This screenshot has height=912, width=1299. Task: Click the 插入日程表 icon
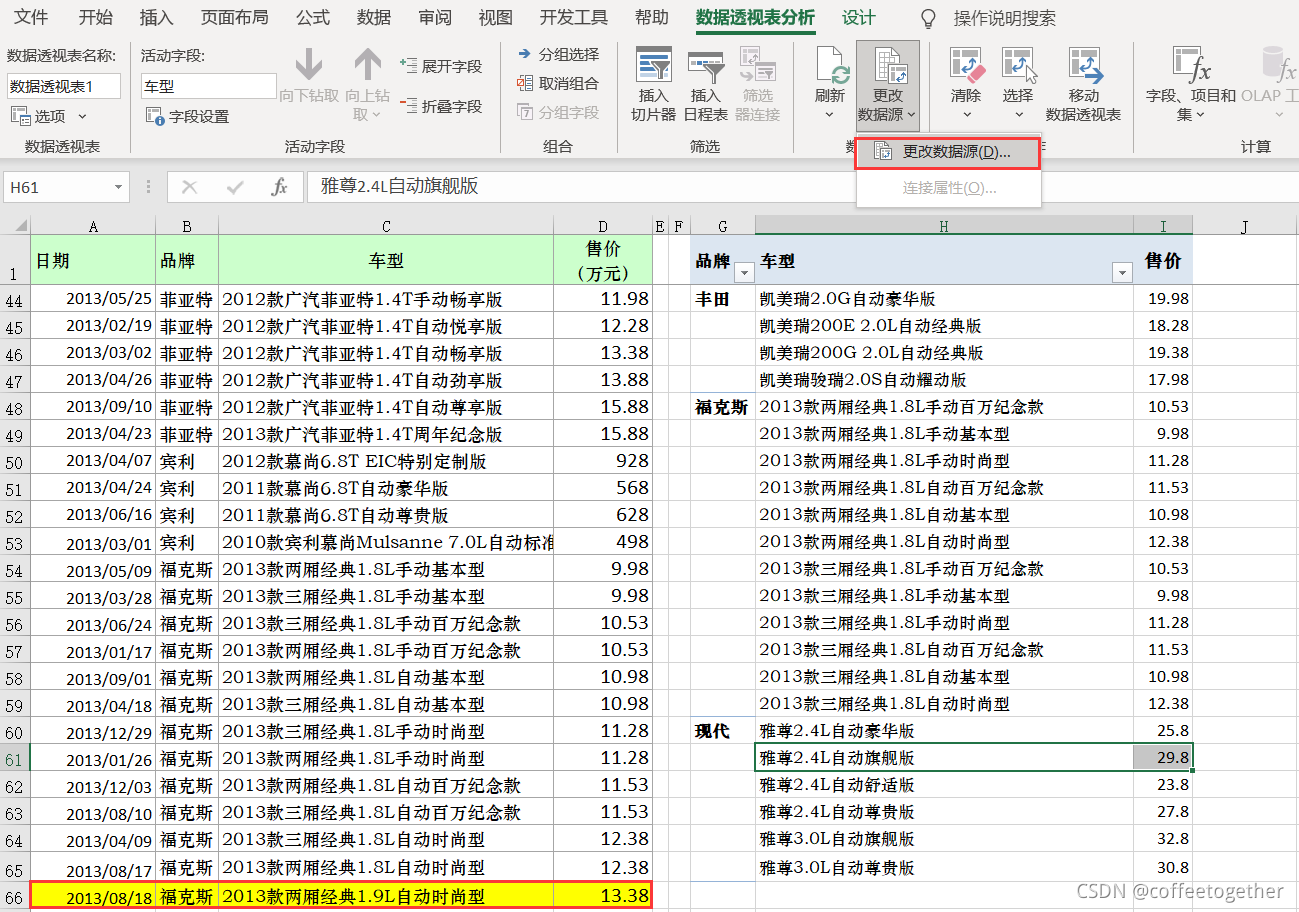tap(706, 66)
